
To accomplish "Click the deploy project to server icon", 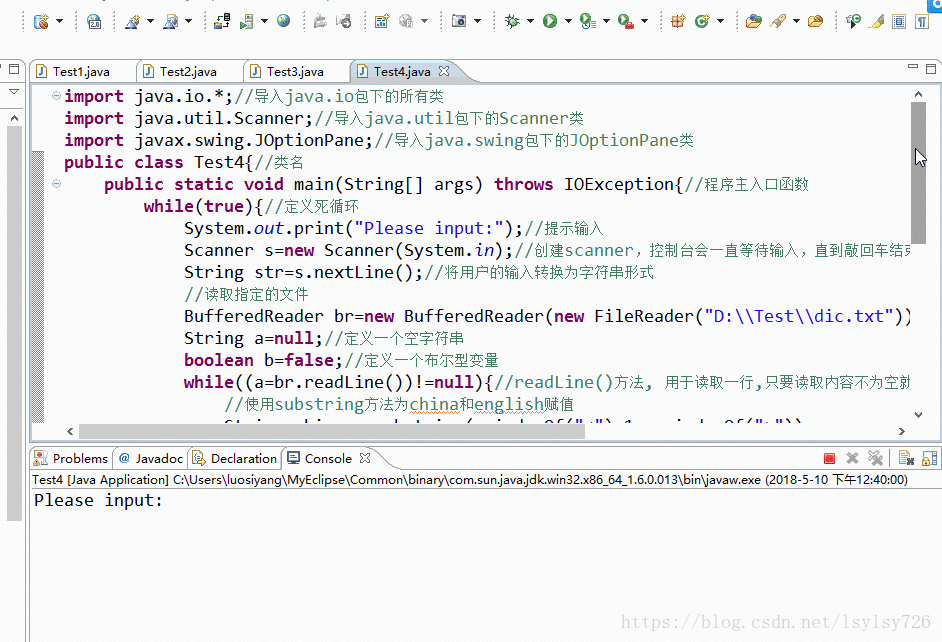I will click(222, 22).
